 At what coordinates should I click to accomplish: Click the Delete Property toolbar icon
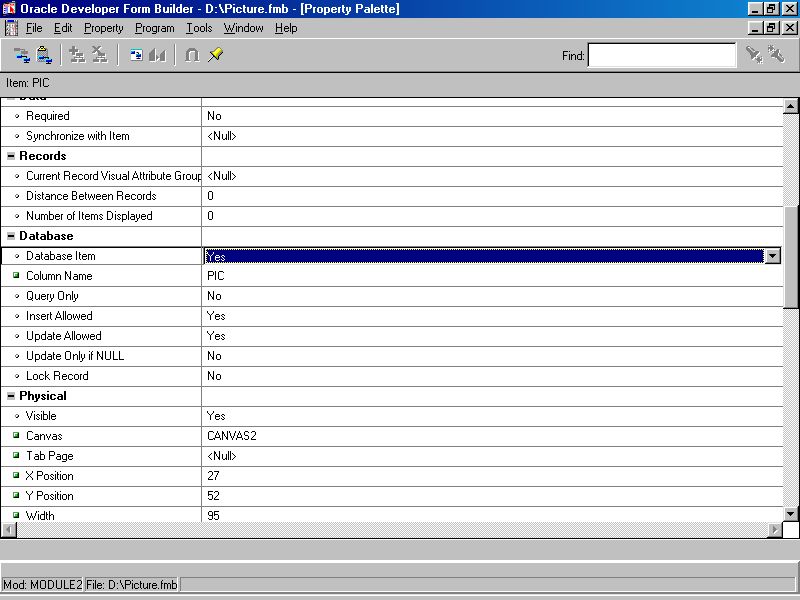point(99,55)
